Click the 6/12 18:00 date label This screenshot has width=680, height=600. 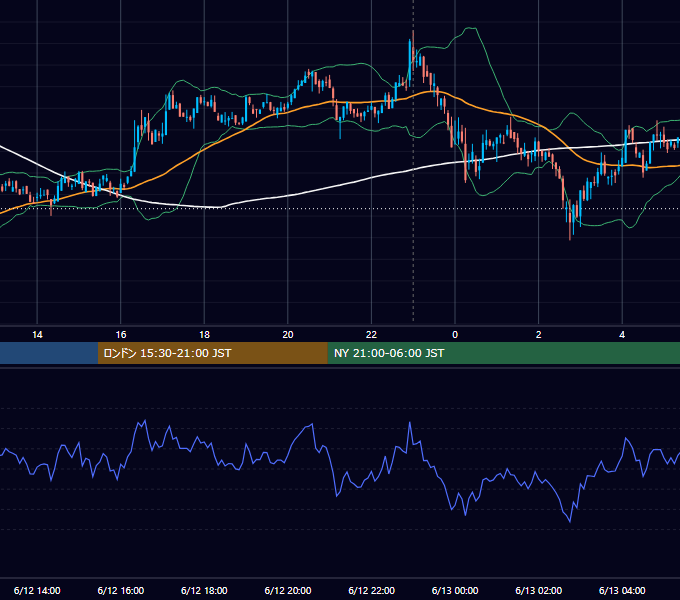click(204, 590)
